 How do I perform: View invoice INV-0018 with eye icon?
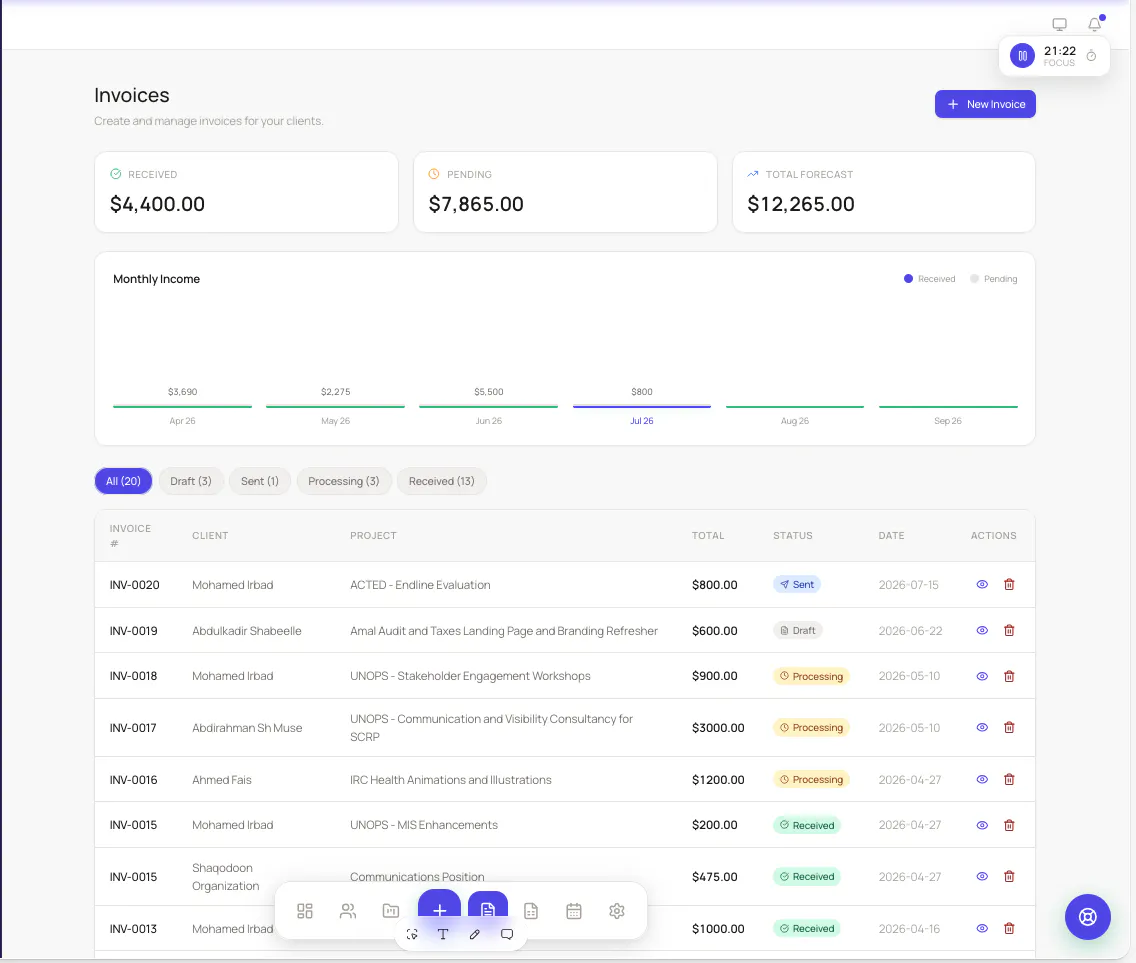(982, 676)
